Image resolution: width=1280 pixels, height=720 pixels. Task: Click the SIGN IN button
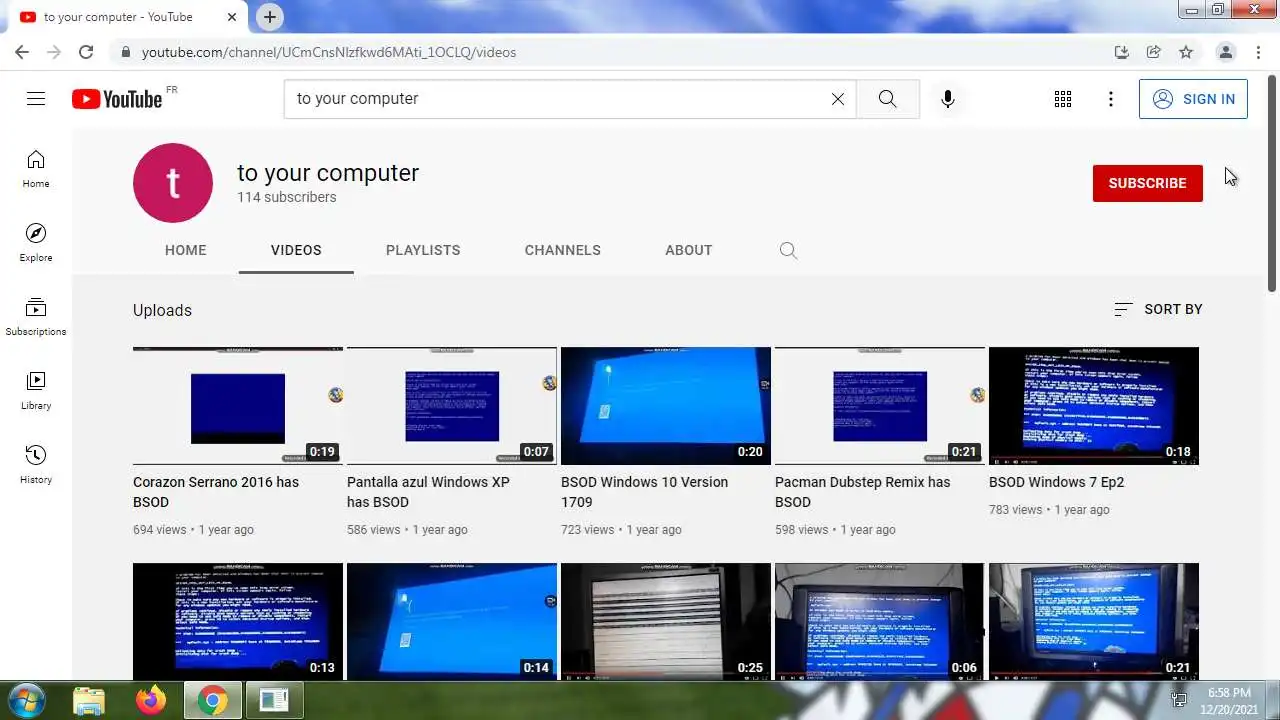click(x=1193, y=99)
